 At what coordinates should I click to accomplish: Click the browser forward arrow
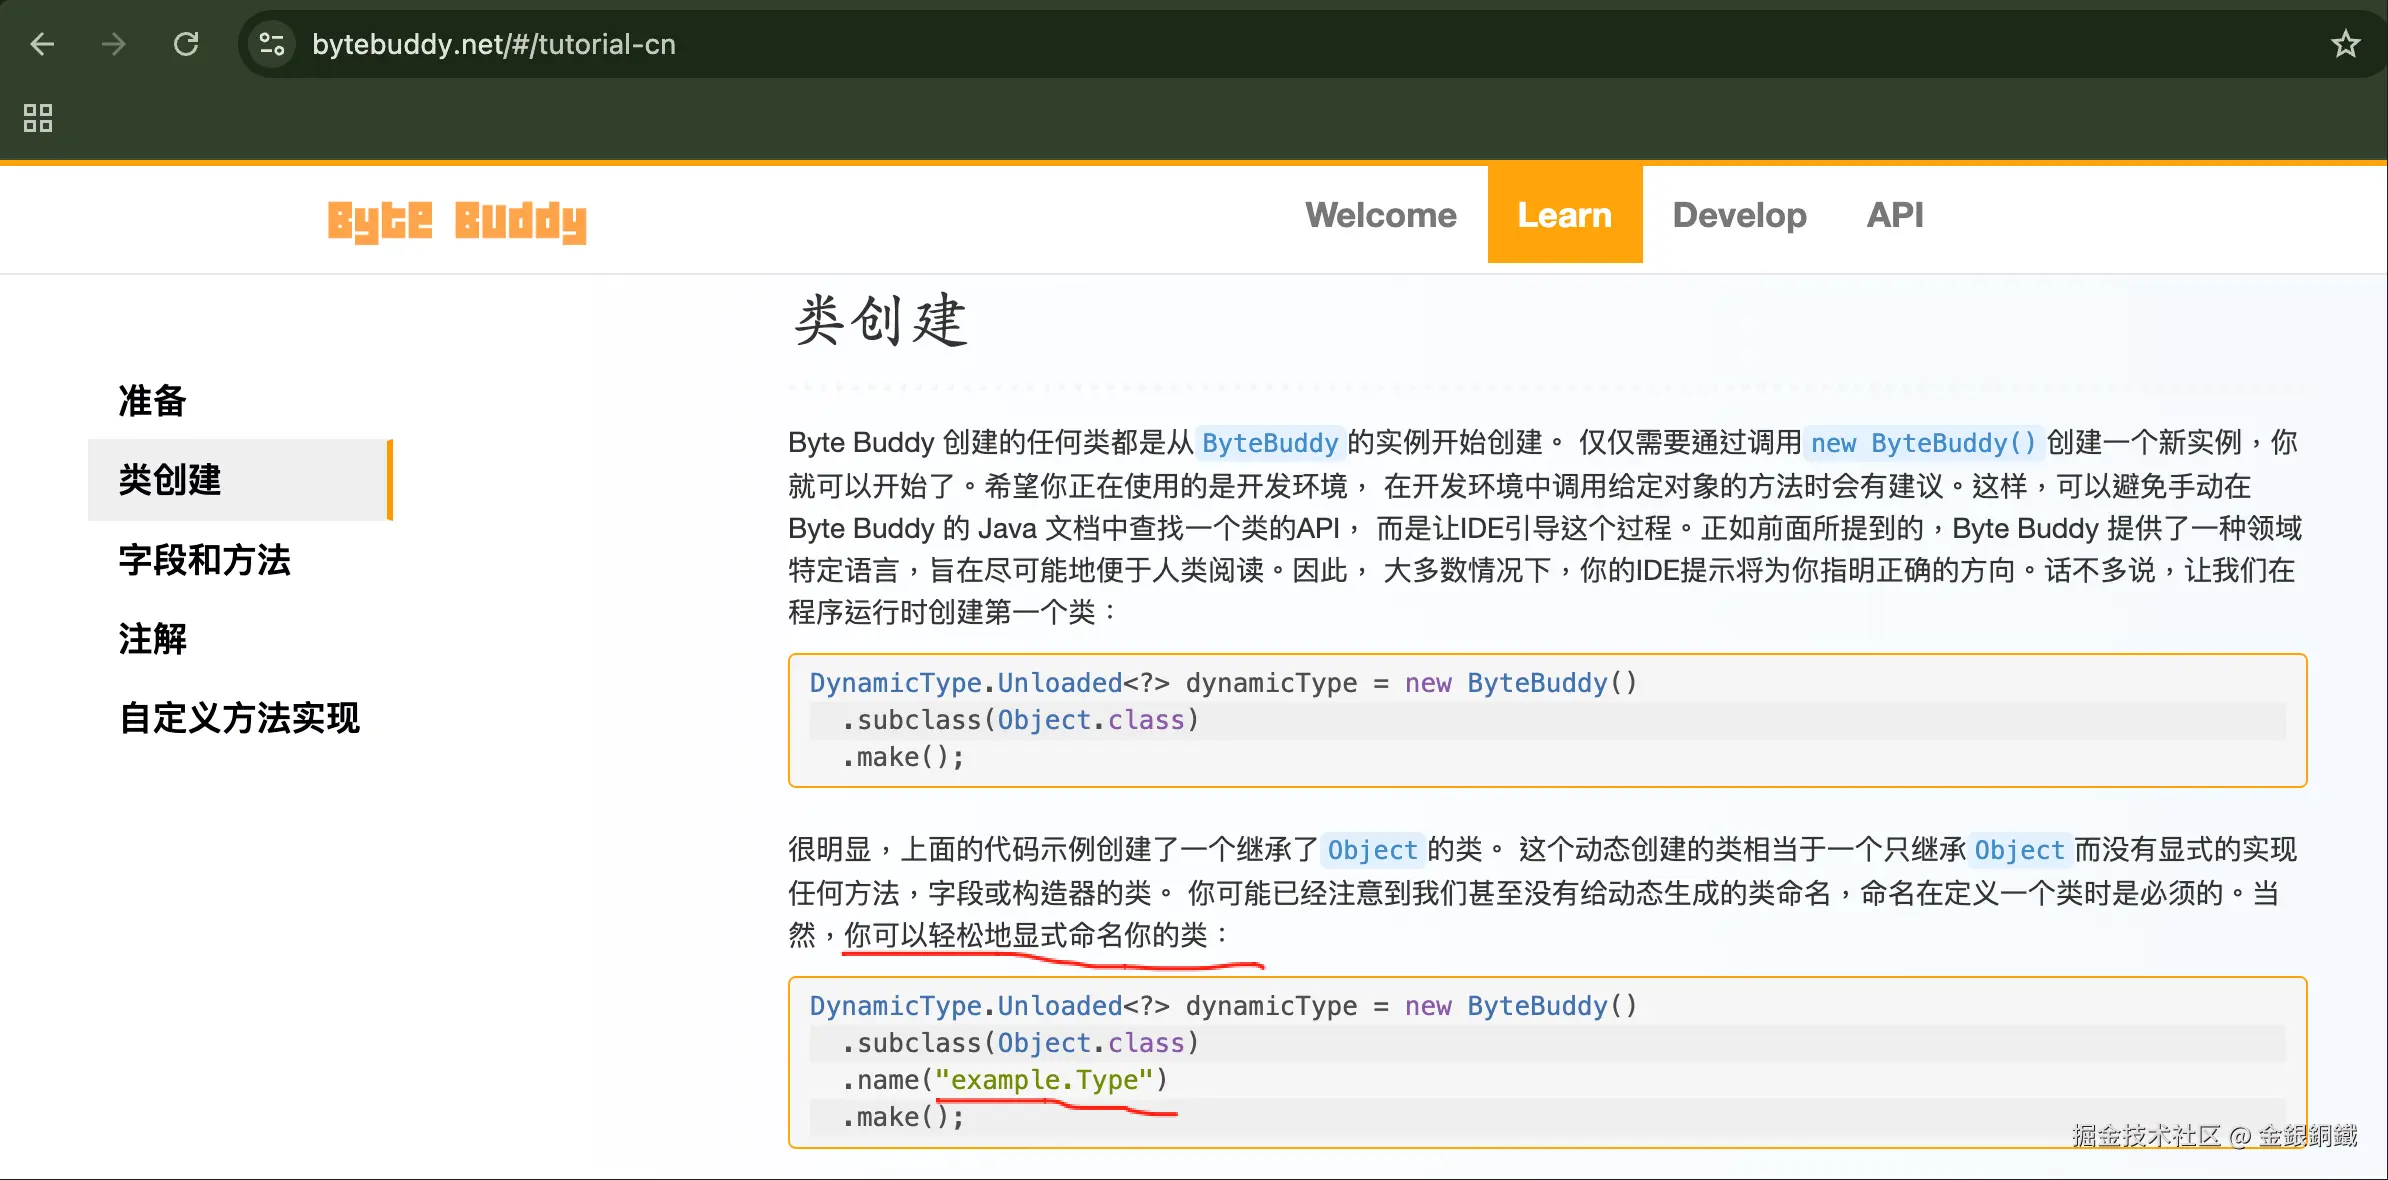114,44
